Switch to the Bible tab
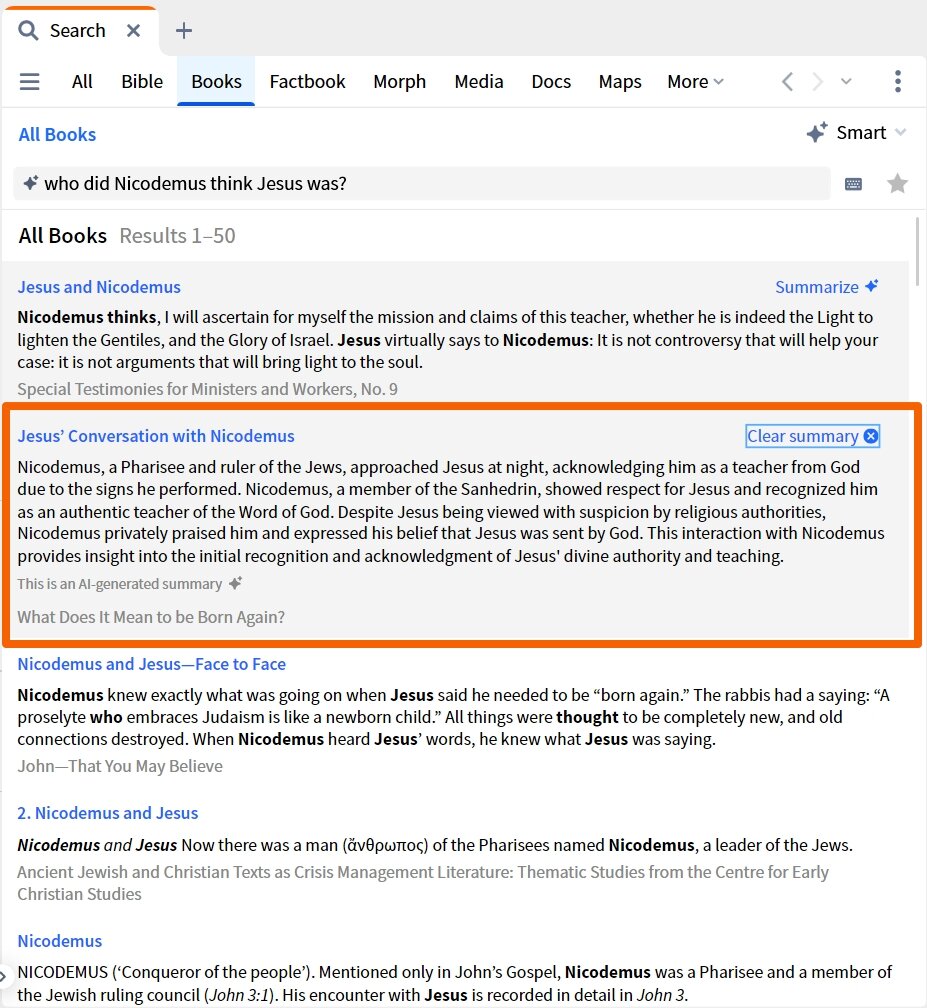Image resolution: width=927 pixels, height=1008 pixels. [x=141, y=82]
